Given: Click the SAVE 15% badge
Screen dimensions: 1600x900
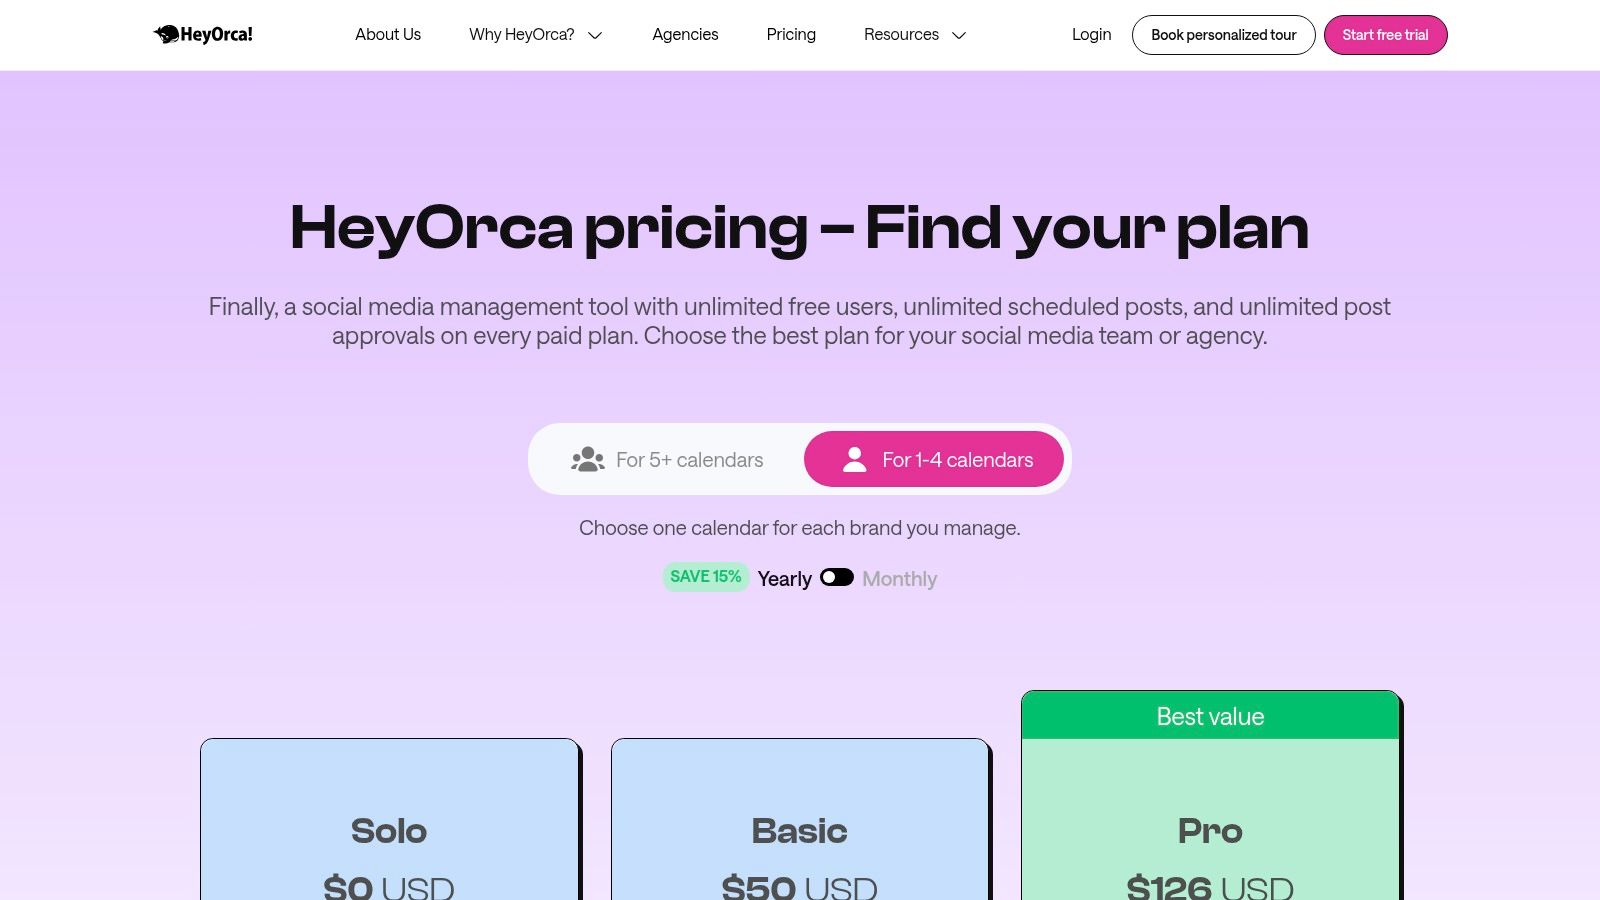Looking at the screenshot, I should (x=706, y=576).
